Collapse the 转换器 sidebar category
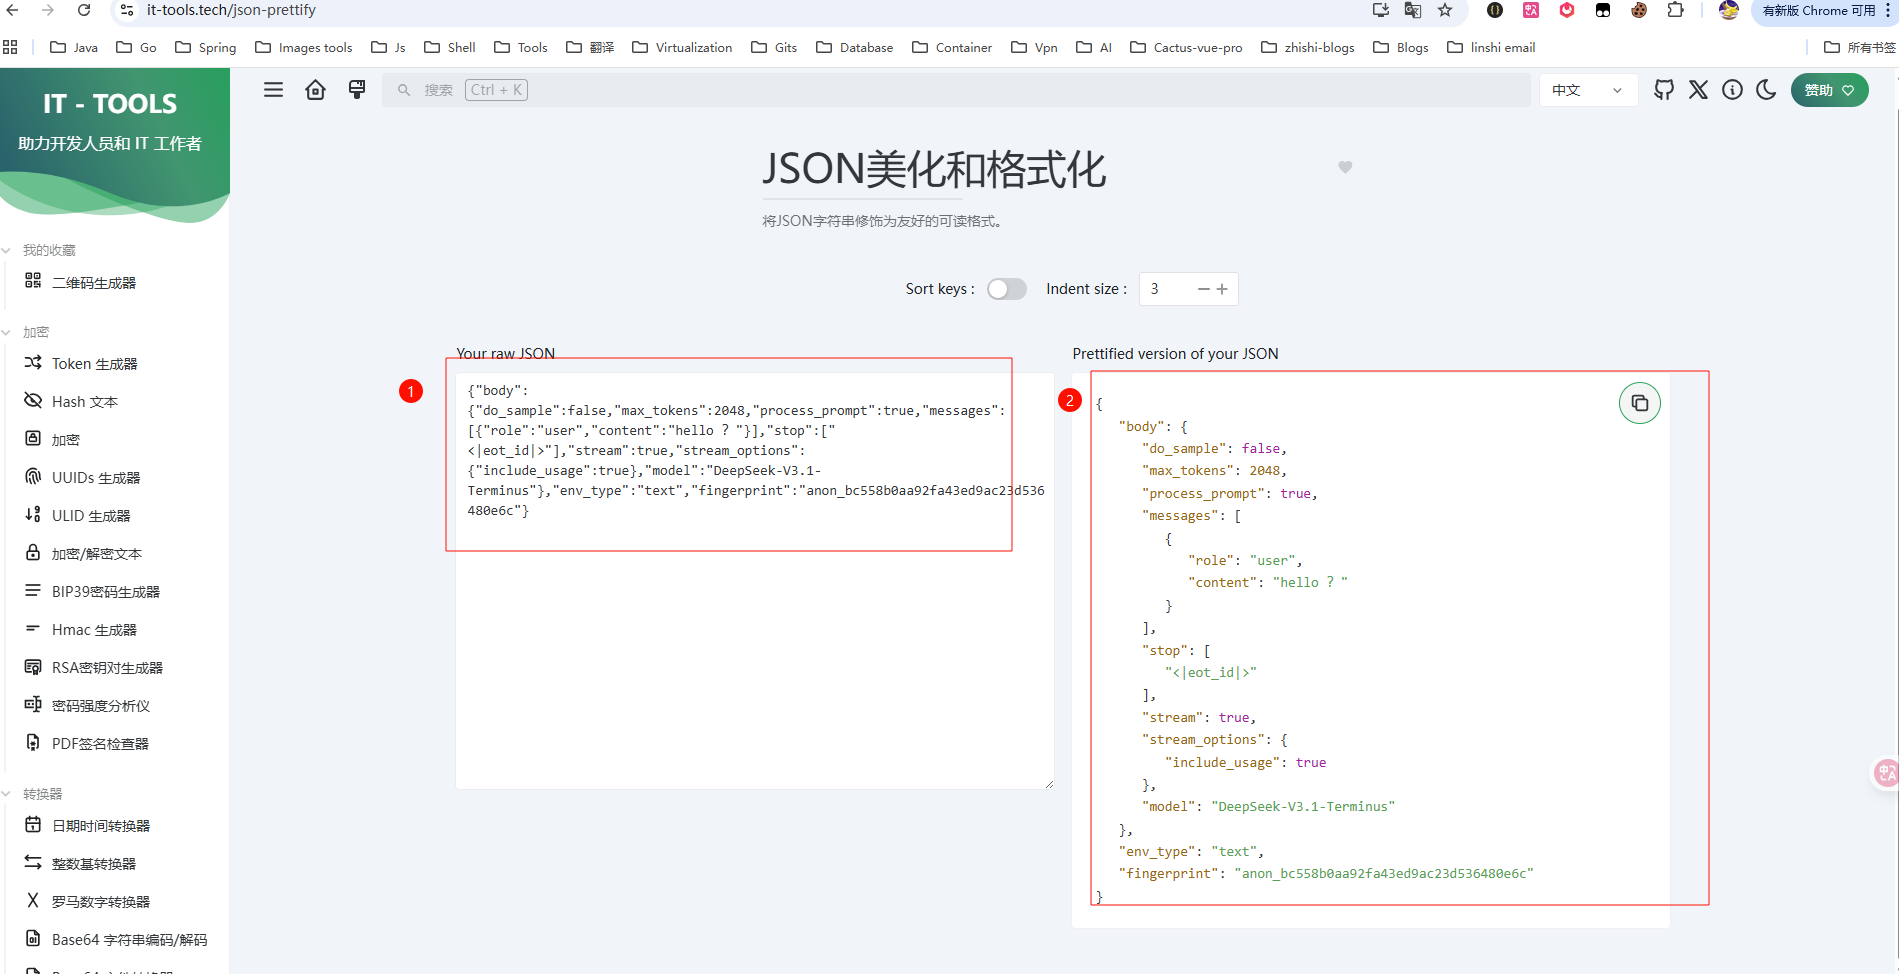This screenshot has width=1899, height=974. point(42,794)
